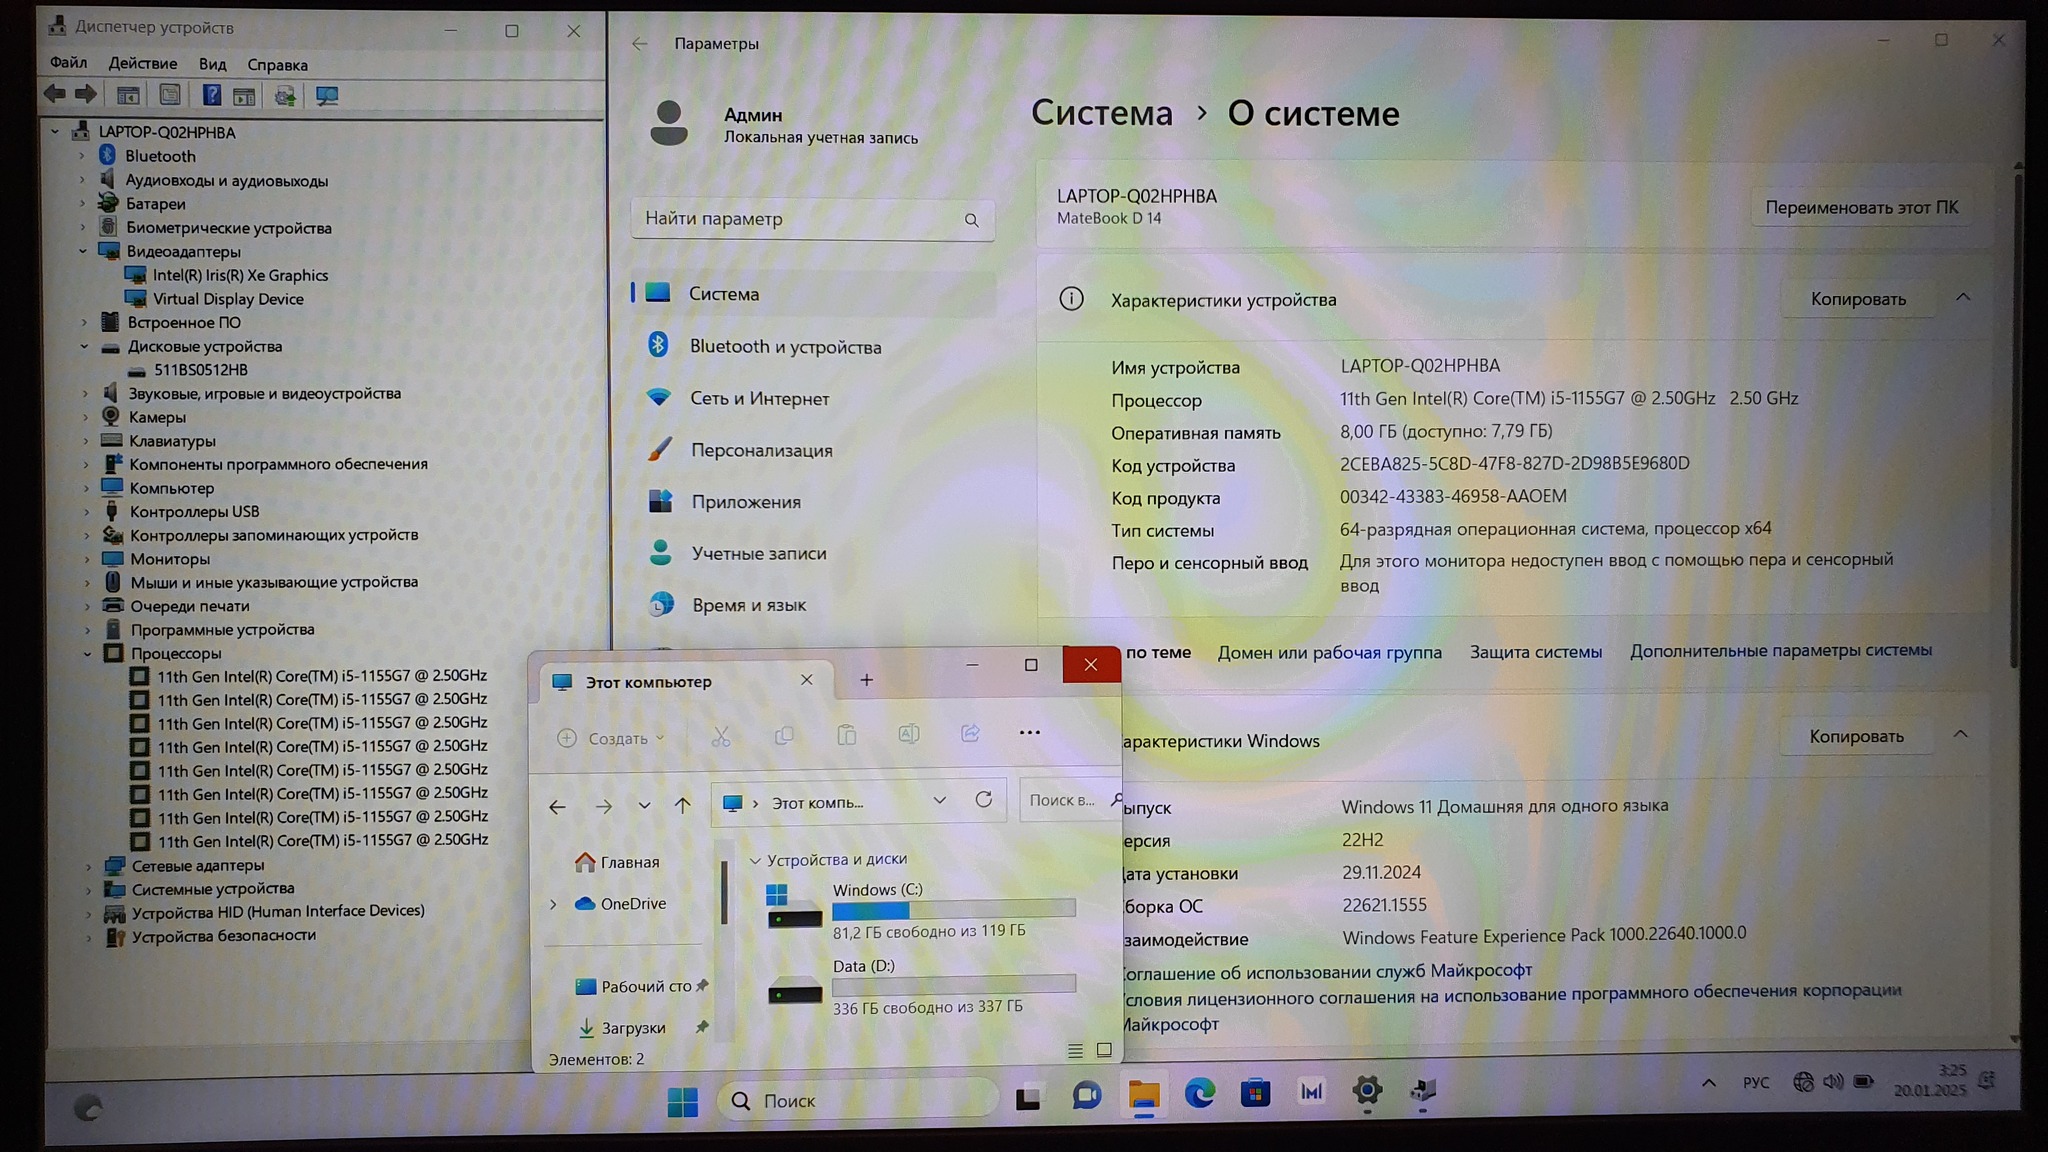The height and width of the screenshot is (1152, 2048).
Task: Select Bluetooth и устройства in Settings sidebar
Action: [x=785, y=347]
